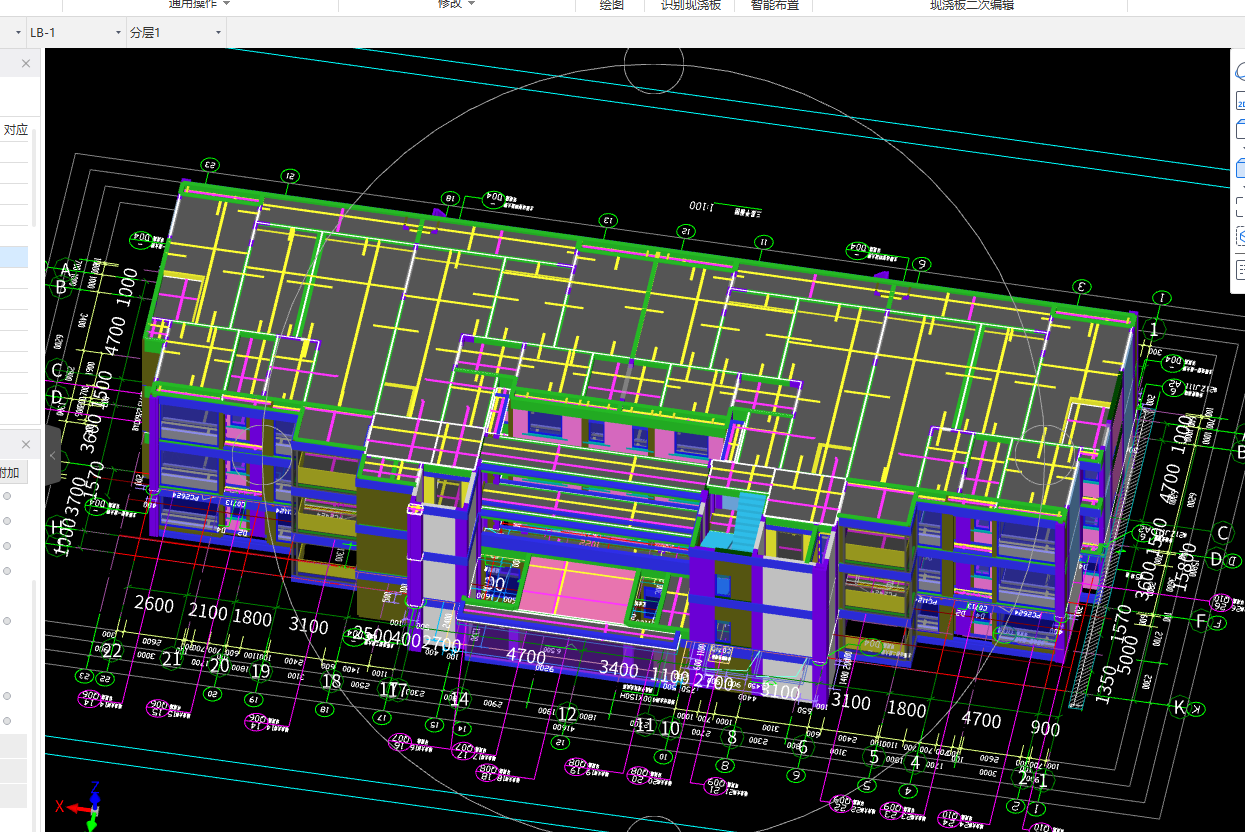Click the green Y axis arrow of gizmo
This screenshot has height=832, width=1245.
pyautogui.click(x=92, y=823)
